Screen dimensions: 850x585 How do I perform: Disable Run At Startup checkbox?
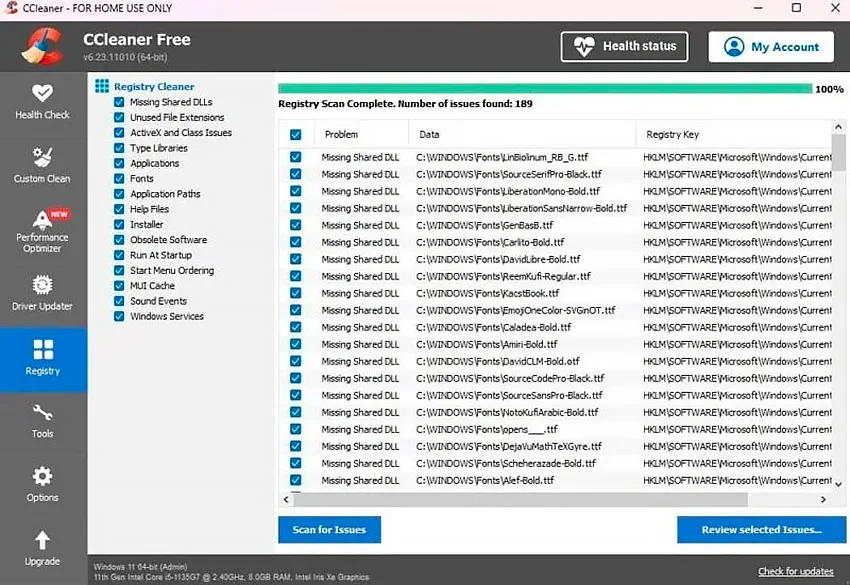119,255
